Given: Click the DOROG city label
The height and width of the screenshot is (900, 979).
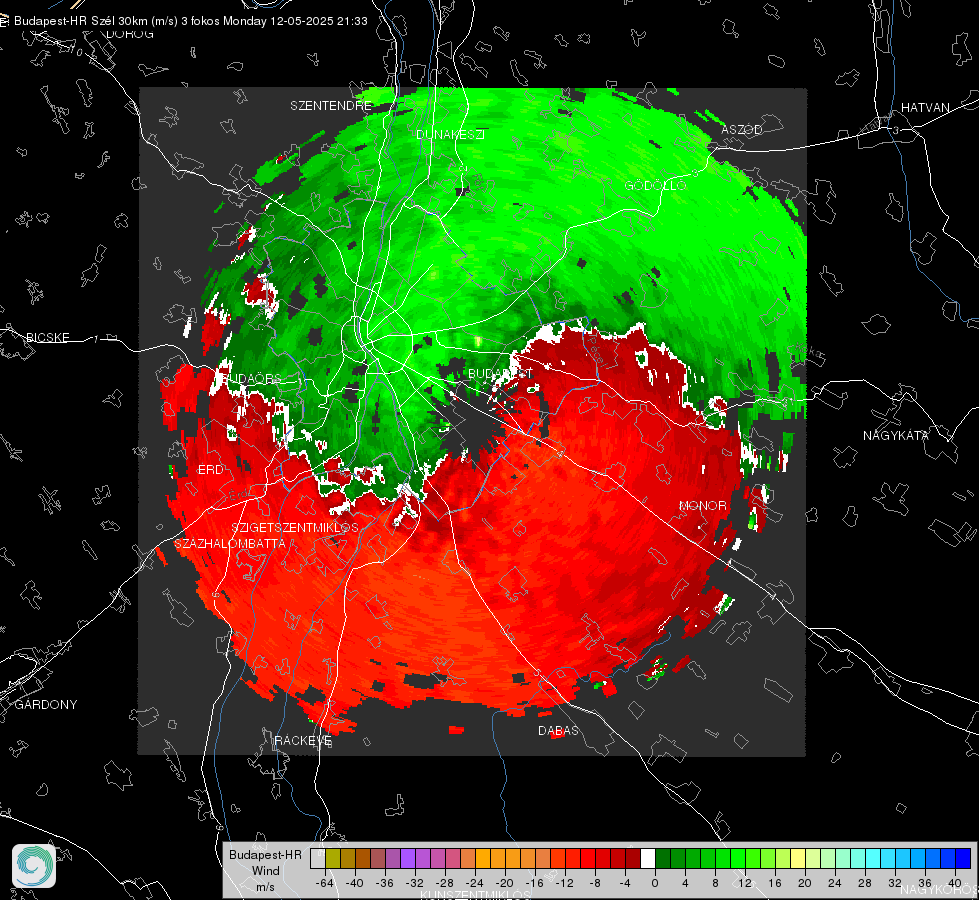Looking at the screenshot, I should [130, 34].
